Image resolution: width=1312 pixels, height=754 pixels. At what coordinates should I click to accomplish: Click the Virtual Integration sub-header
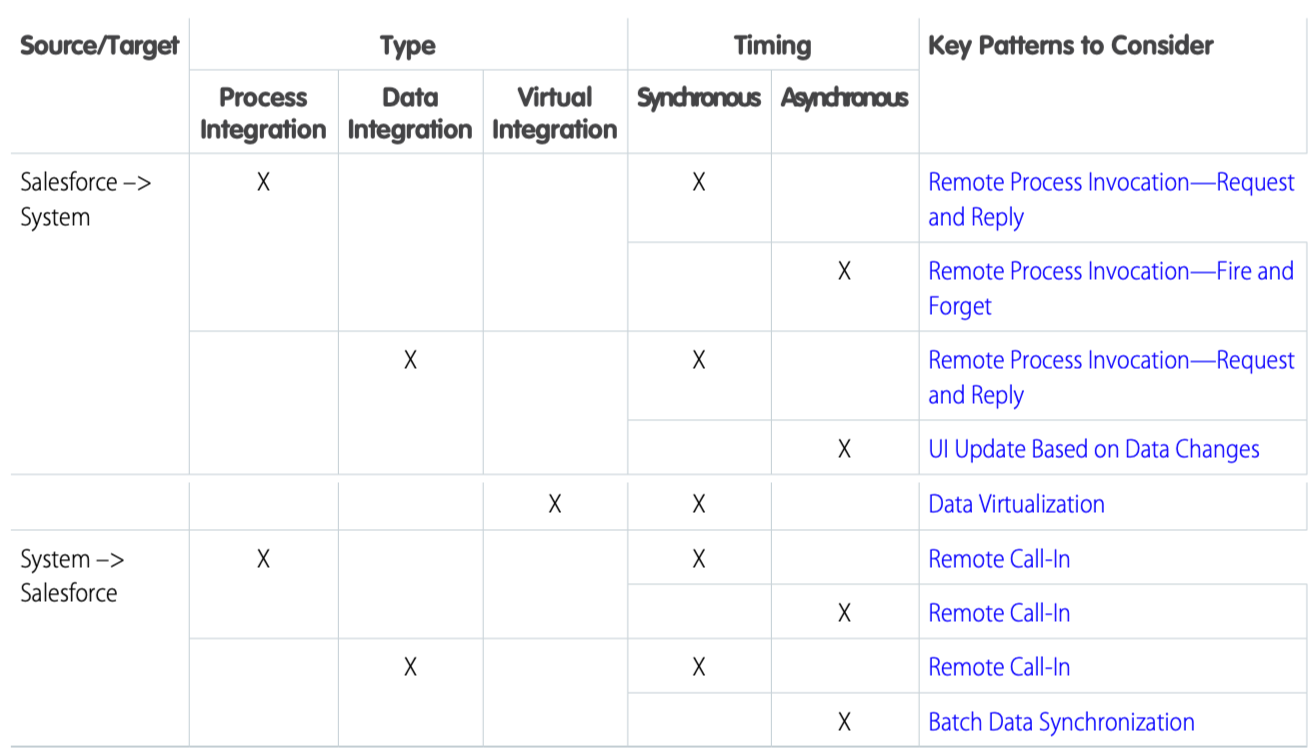[555, 113]
